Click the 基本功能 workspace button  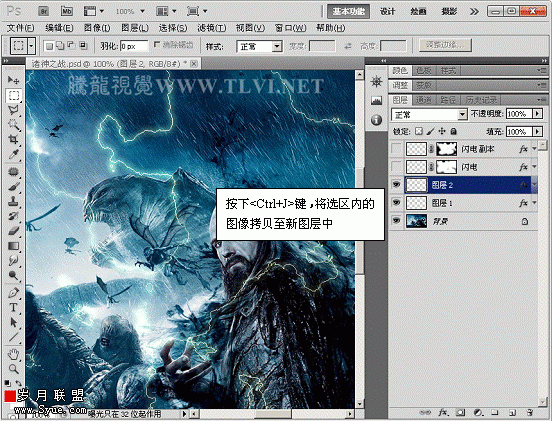[x=349, y=11]
